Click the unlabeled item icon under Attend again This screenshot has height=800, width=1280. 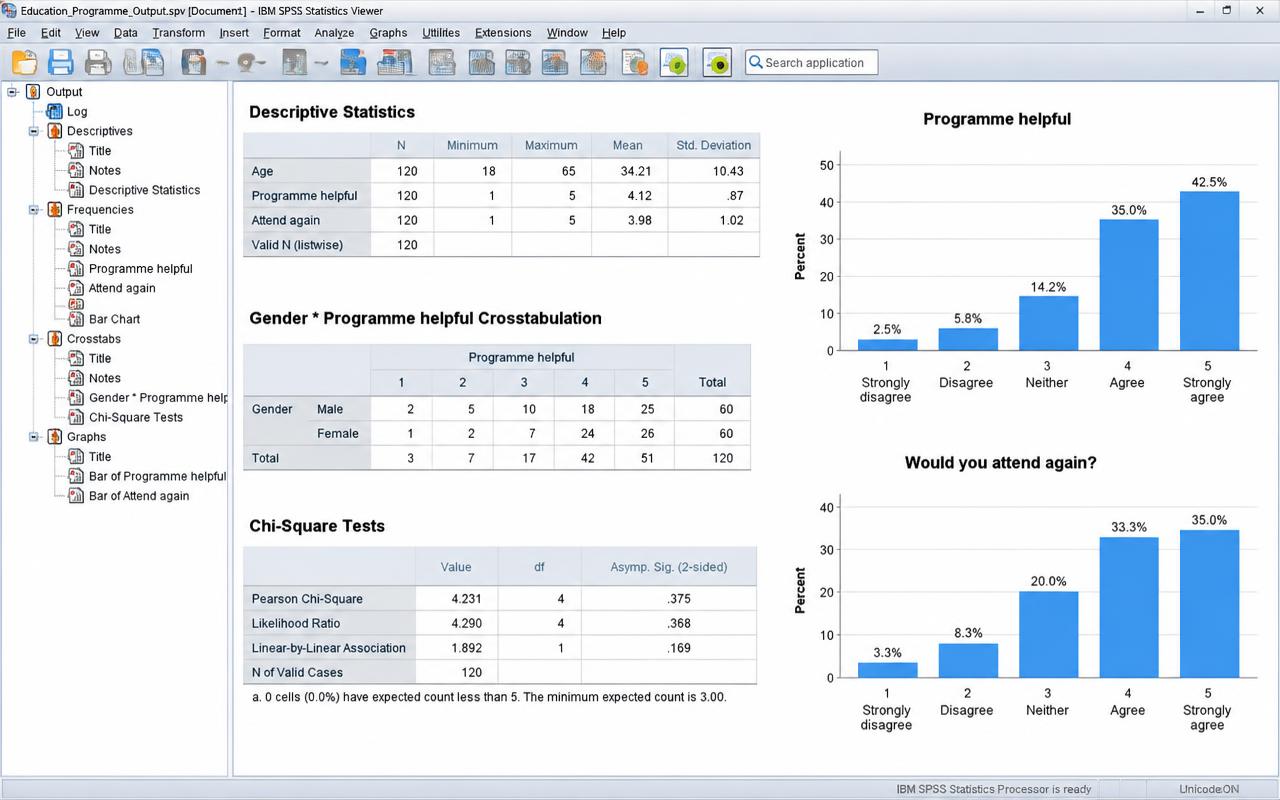pyautogui.click(x=76, y=303)
